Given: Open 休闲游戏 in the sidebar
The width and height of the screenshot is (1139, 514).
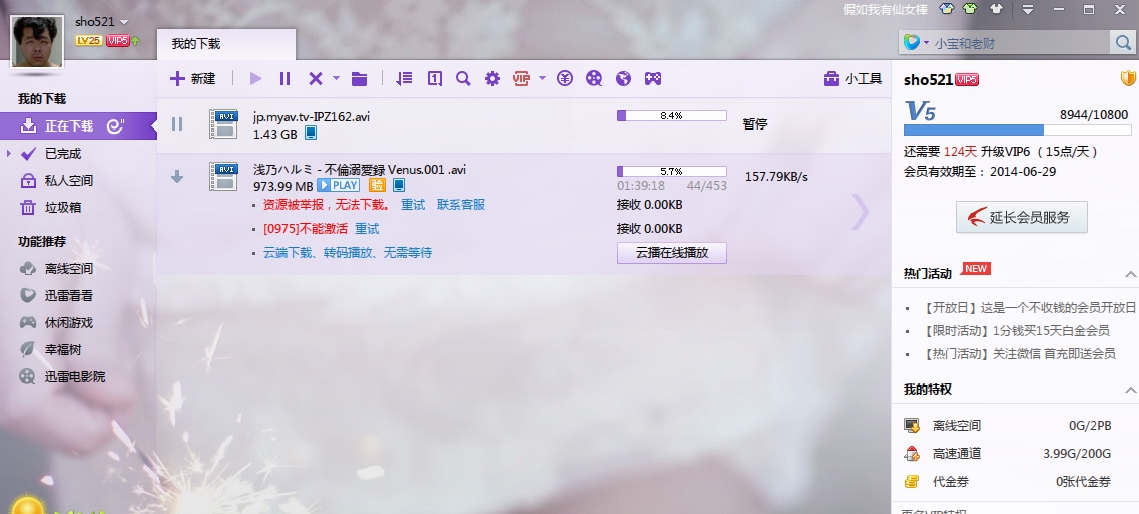Looking at the screenshot, I should pos(69,322).
